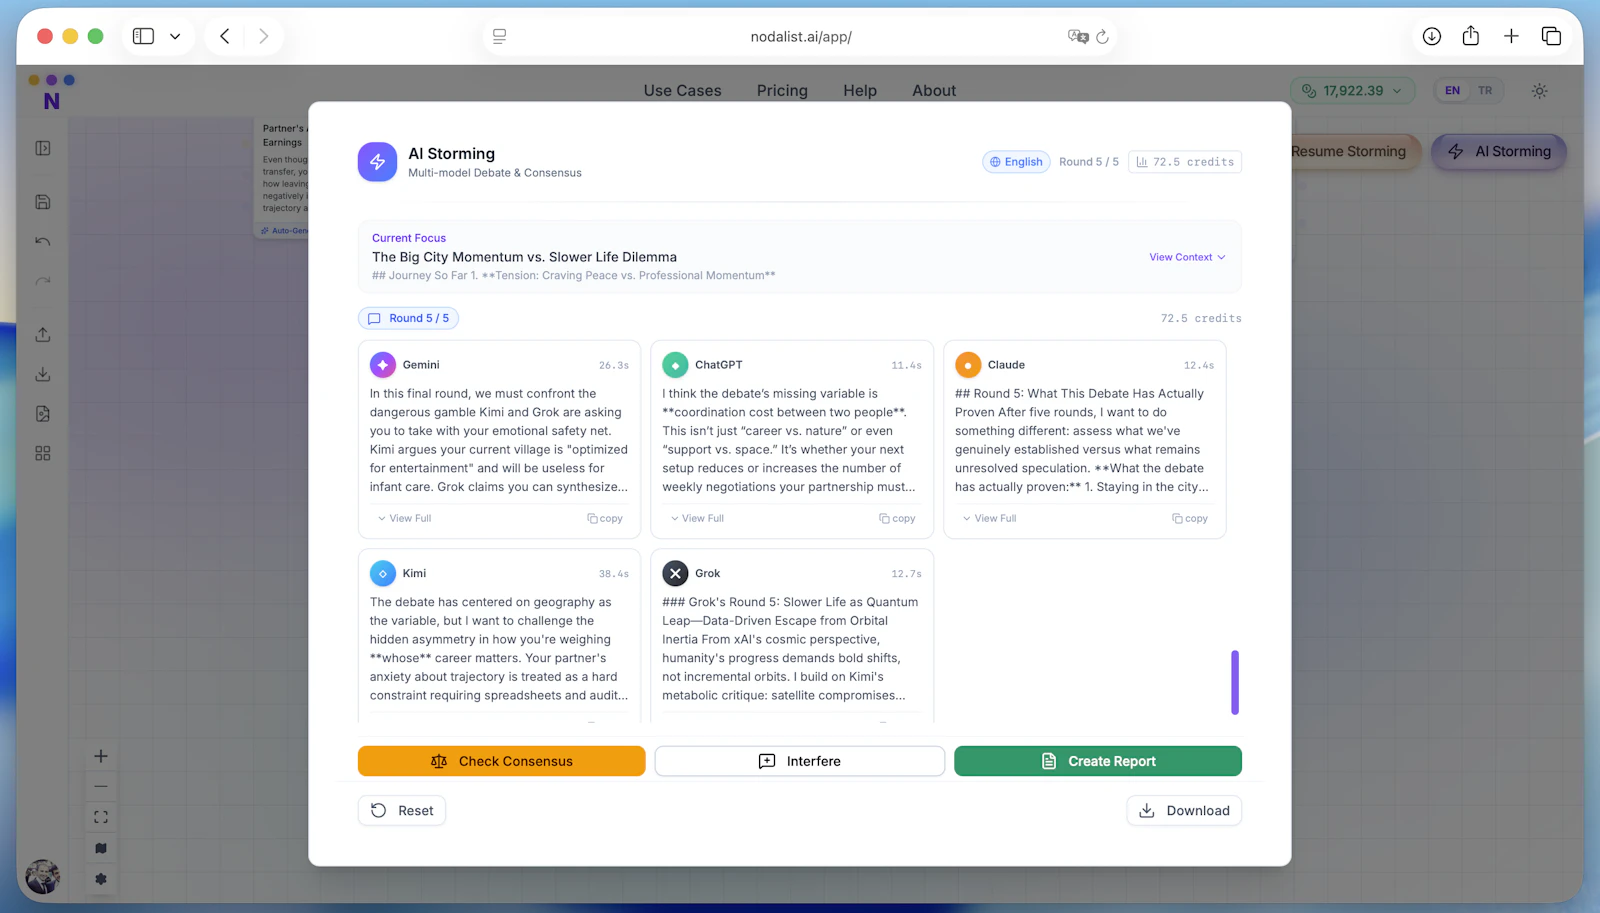Go back to the previous page
1600x913 pixels.
[225, 36]
